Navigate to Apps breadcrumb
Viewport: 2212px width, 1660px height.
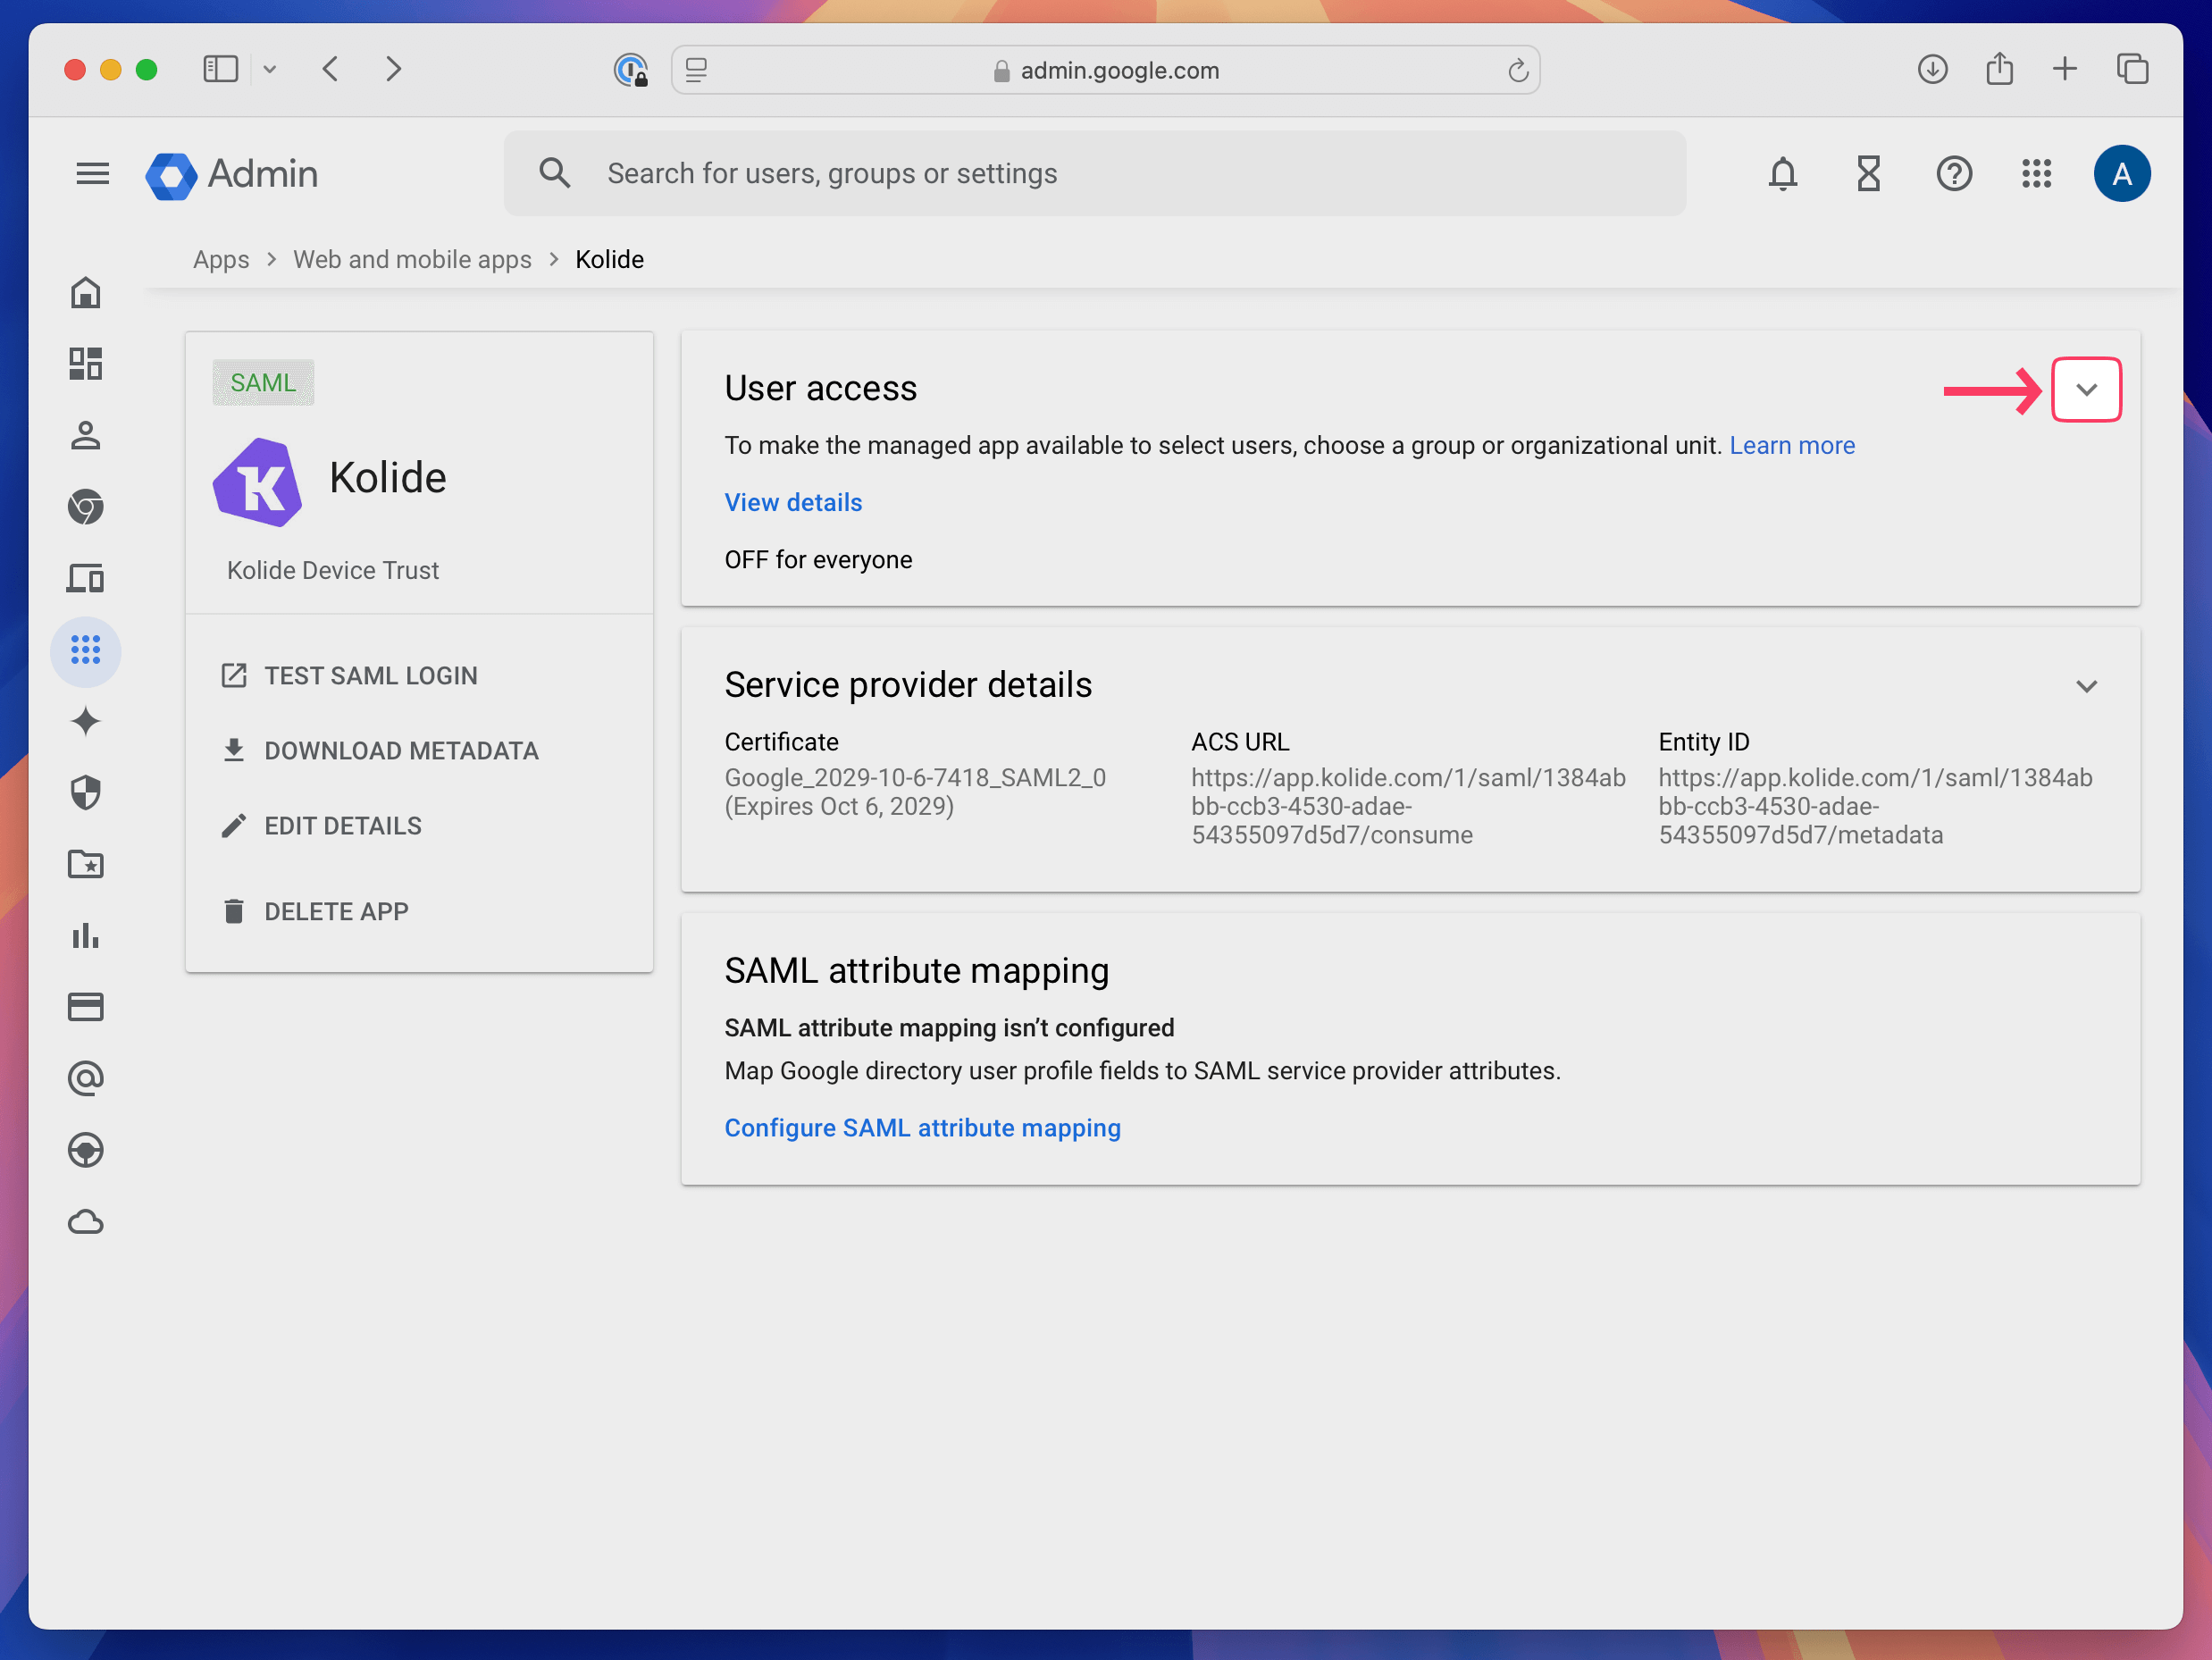[221, 260]
